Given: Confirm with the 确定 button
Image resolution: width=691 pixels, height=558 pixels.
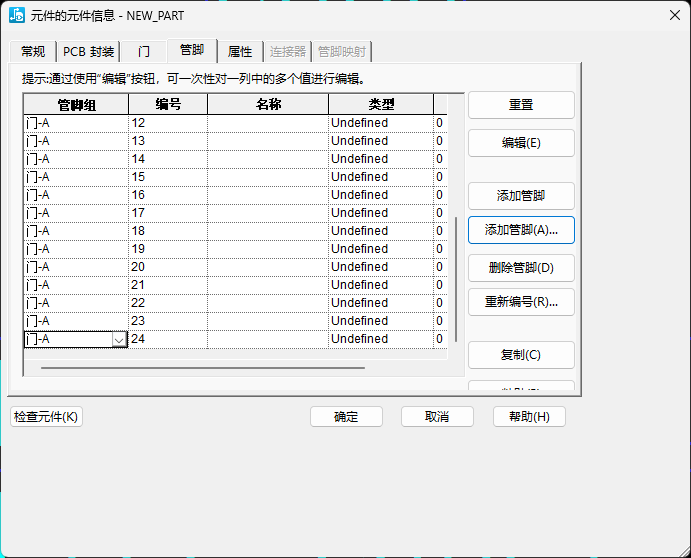Looking at the screenshot, I should [346, 417].
